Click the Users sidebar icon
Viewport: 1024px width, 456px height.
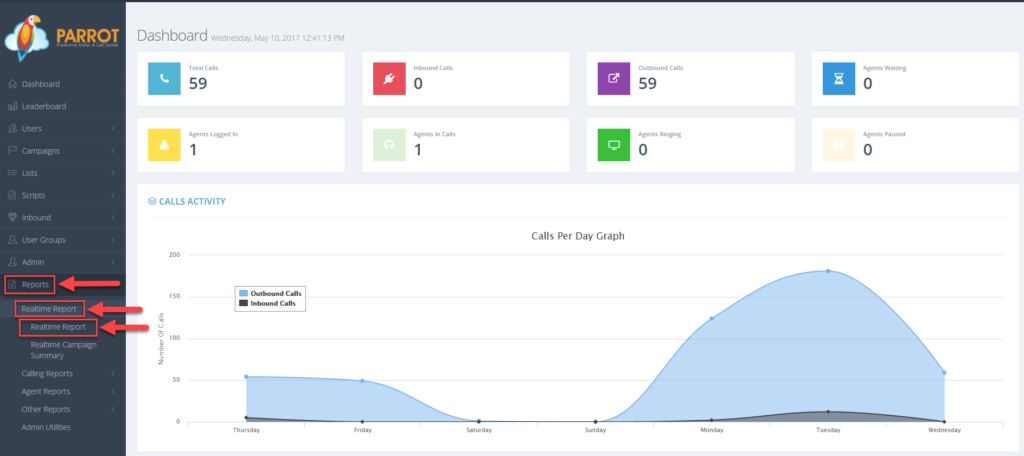click(12, 129)
